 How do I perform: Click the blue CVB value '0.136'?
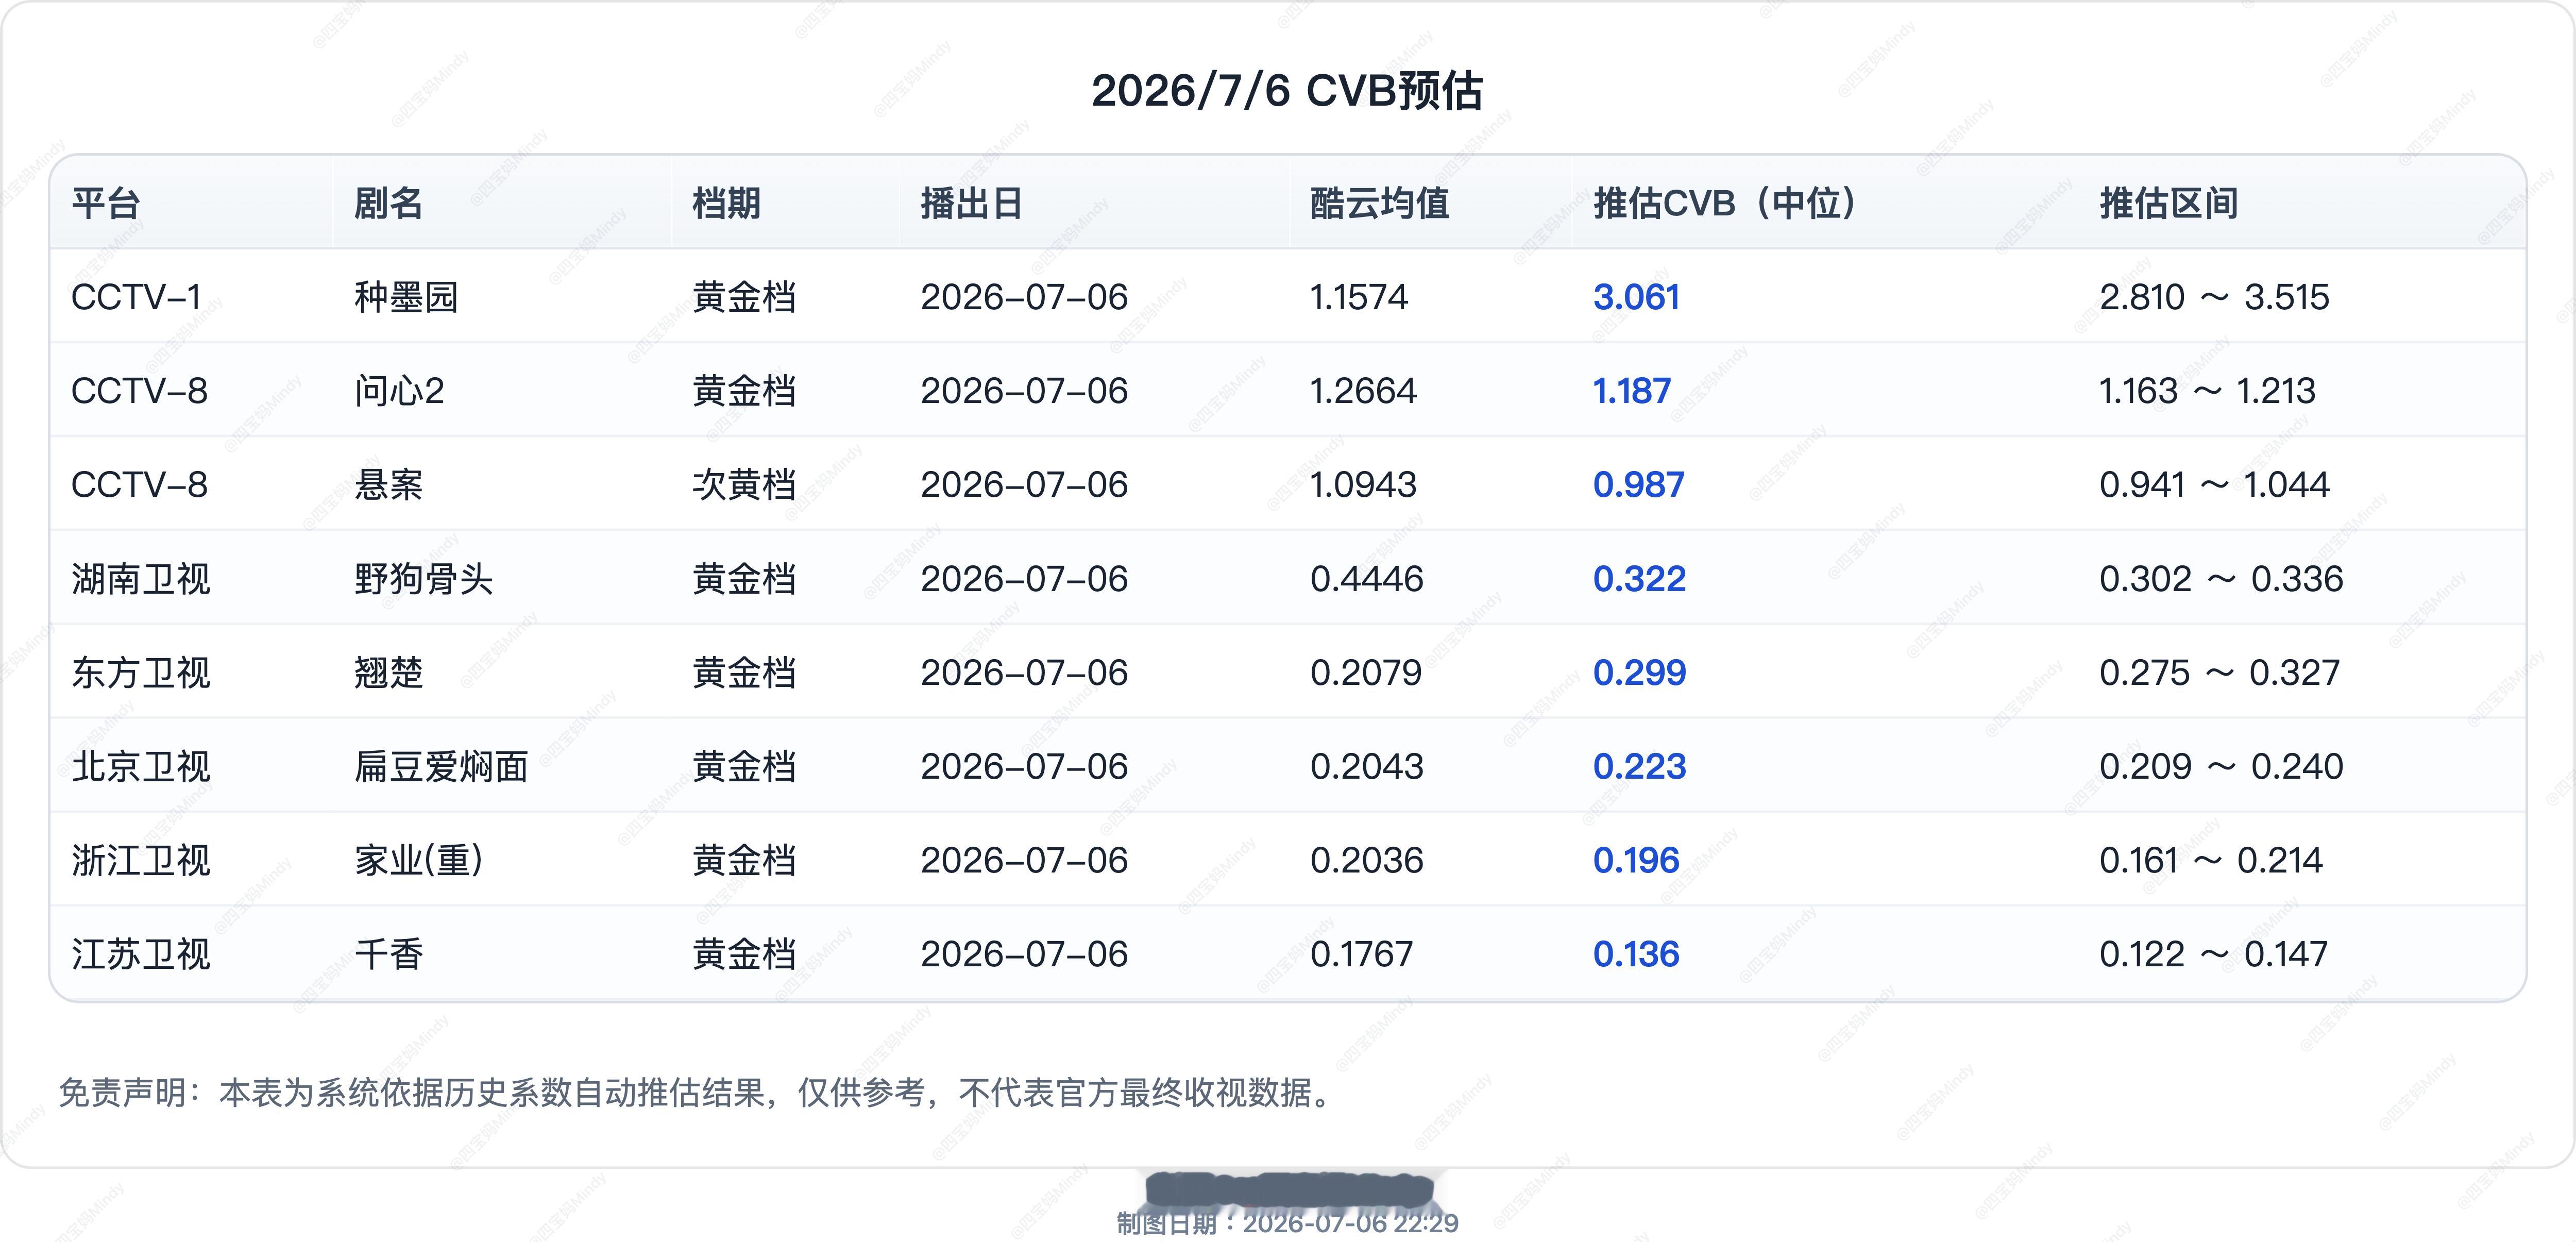(1636, 955)
